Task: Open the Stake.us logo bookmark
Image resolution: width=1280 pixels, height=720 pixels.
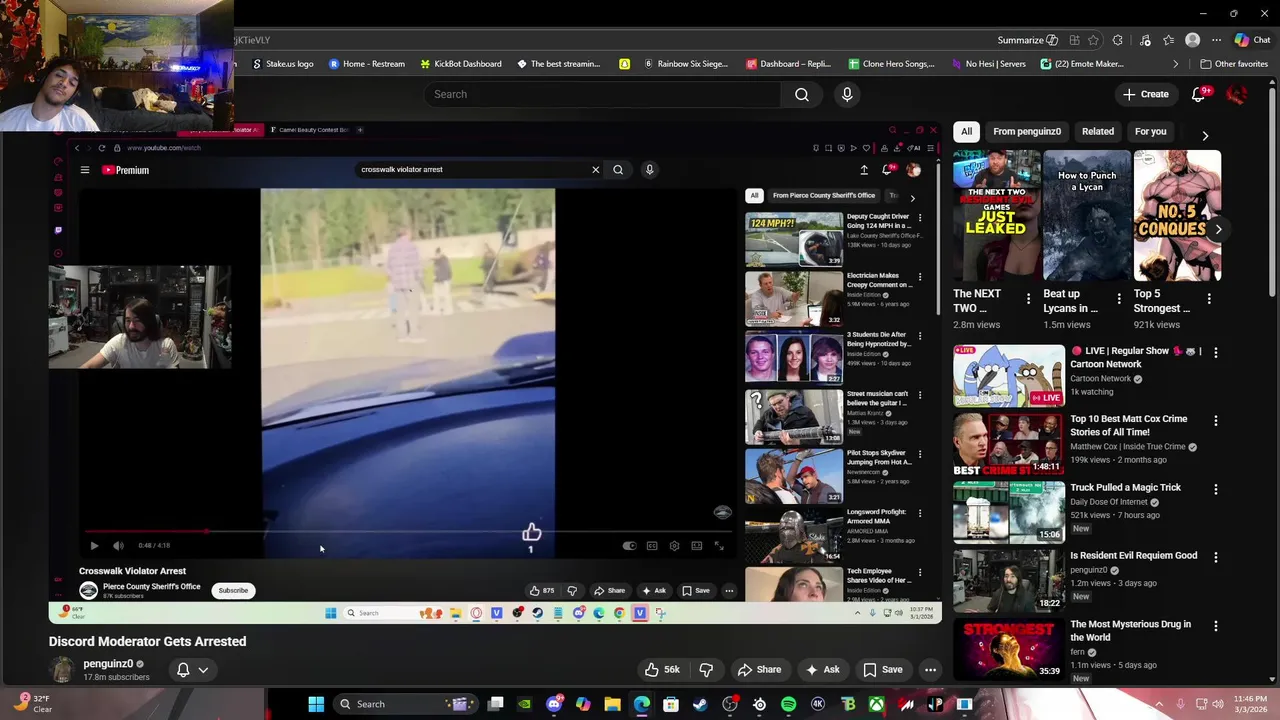Action: (x=283, y=64)
